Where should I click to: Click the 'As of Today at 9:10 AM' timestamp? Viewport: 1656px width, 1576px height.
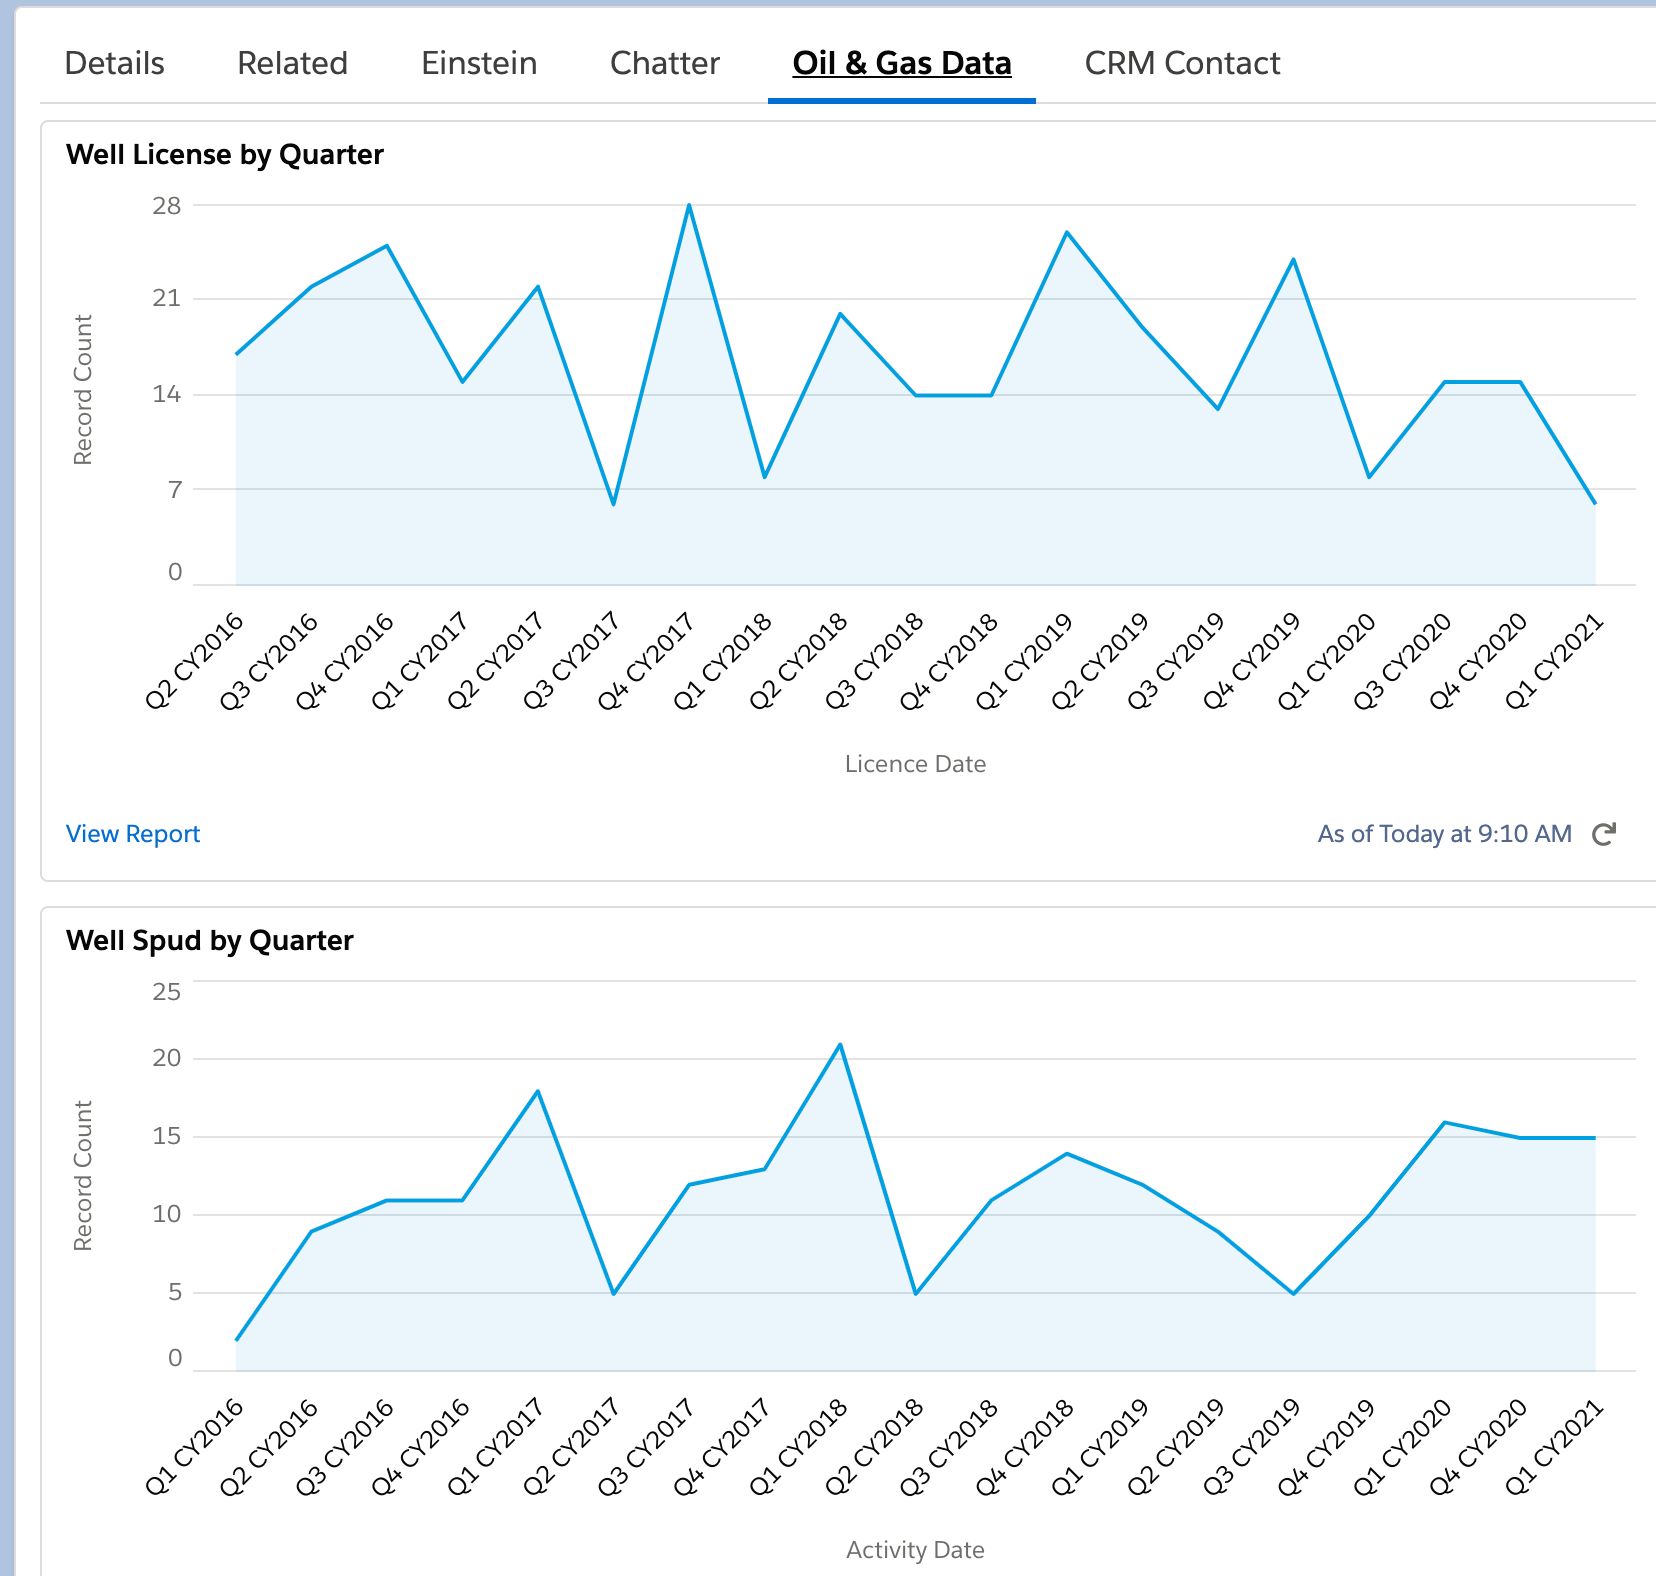[x=1444, y=834]
